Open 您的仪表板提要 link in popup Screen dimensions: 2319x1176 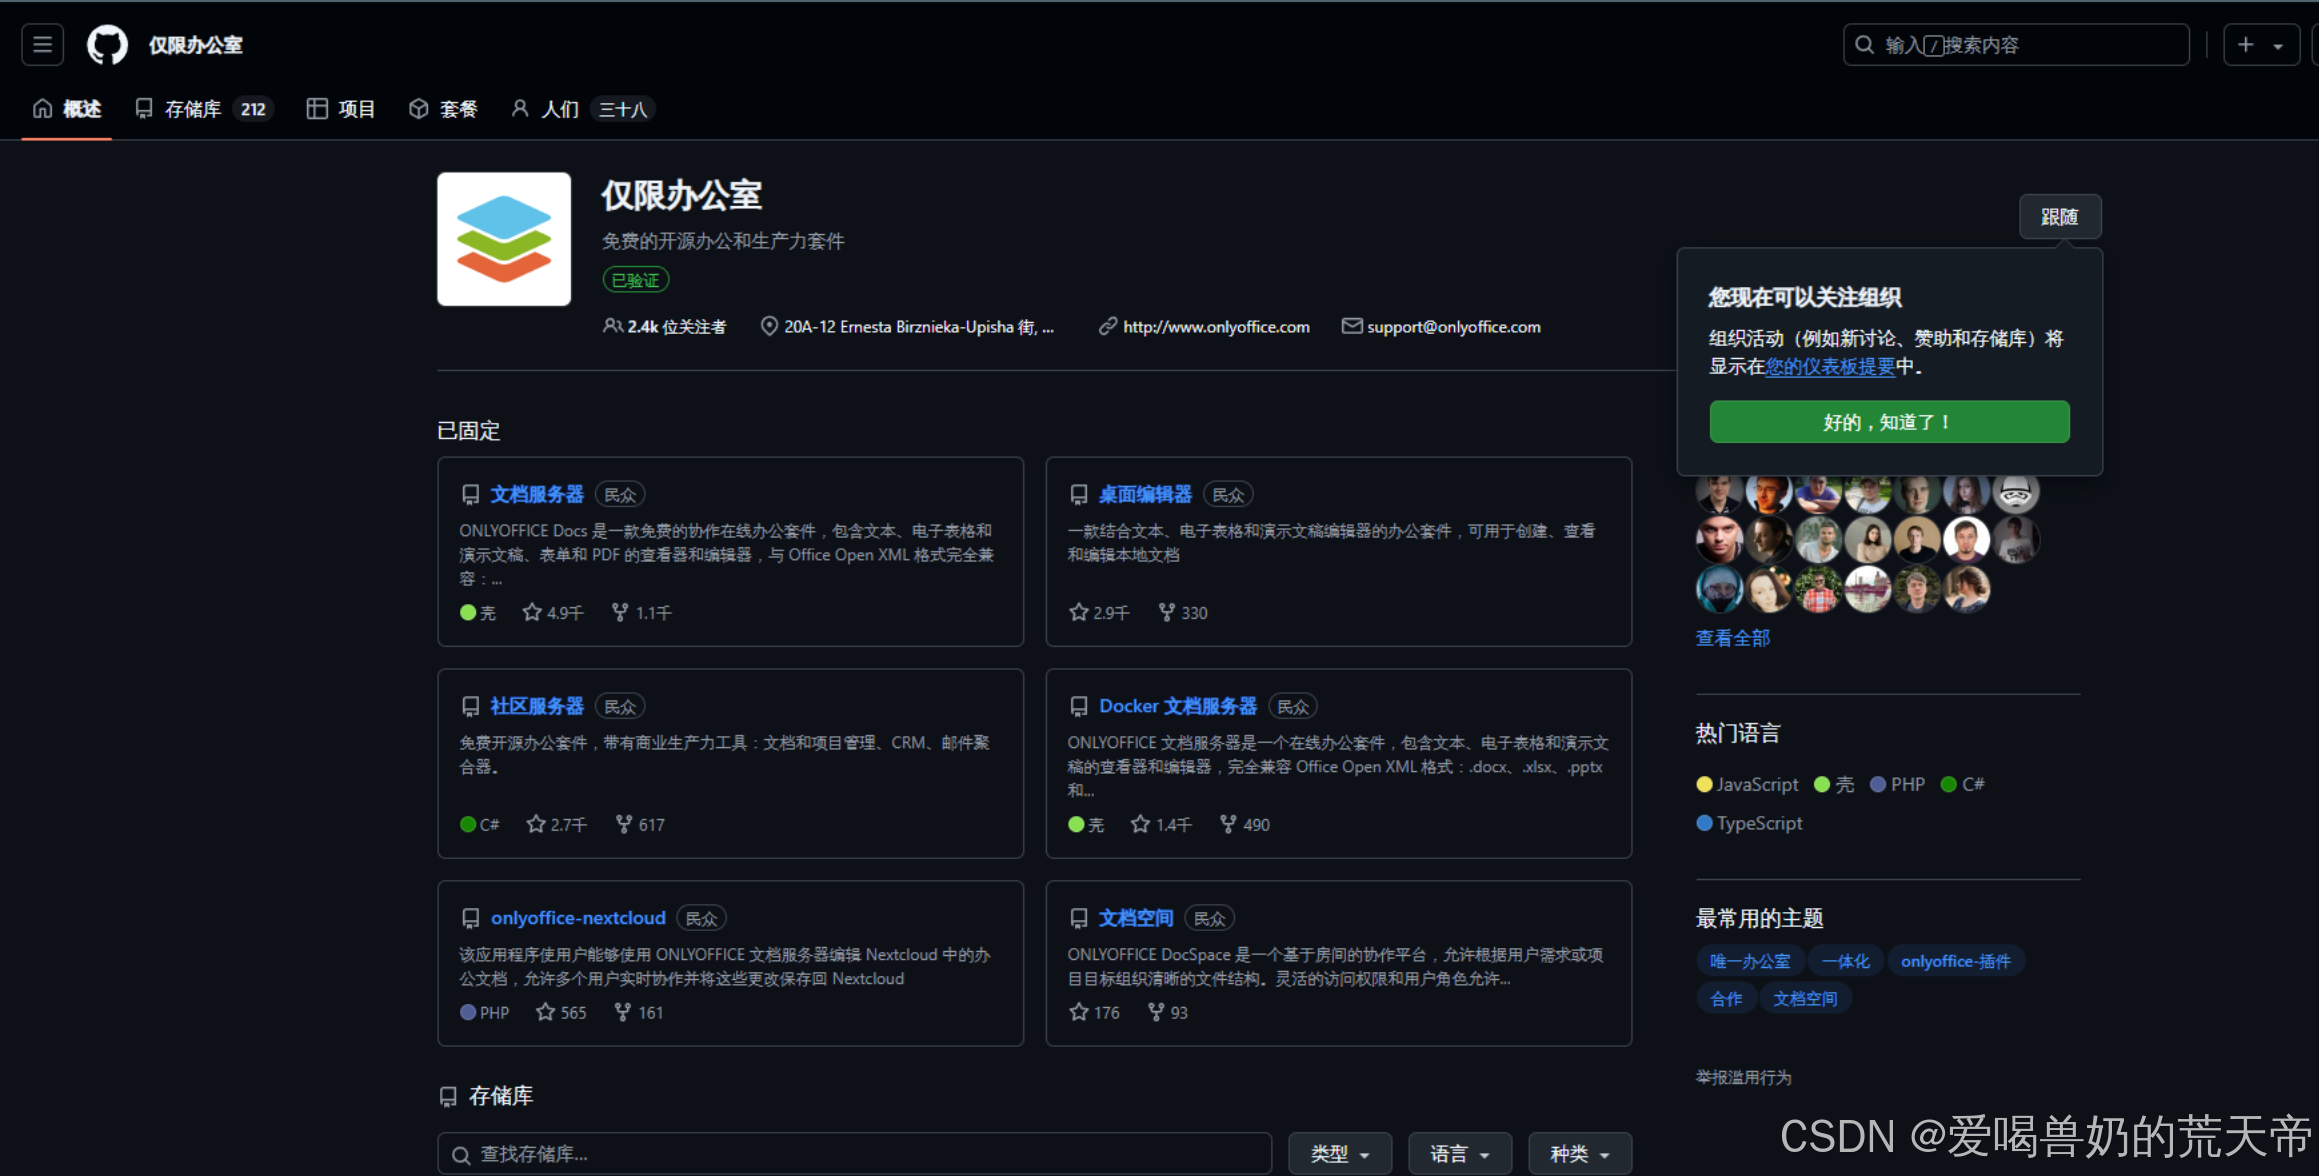pos(1830,367)
